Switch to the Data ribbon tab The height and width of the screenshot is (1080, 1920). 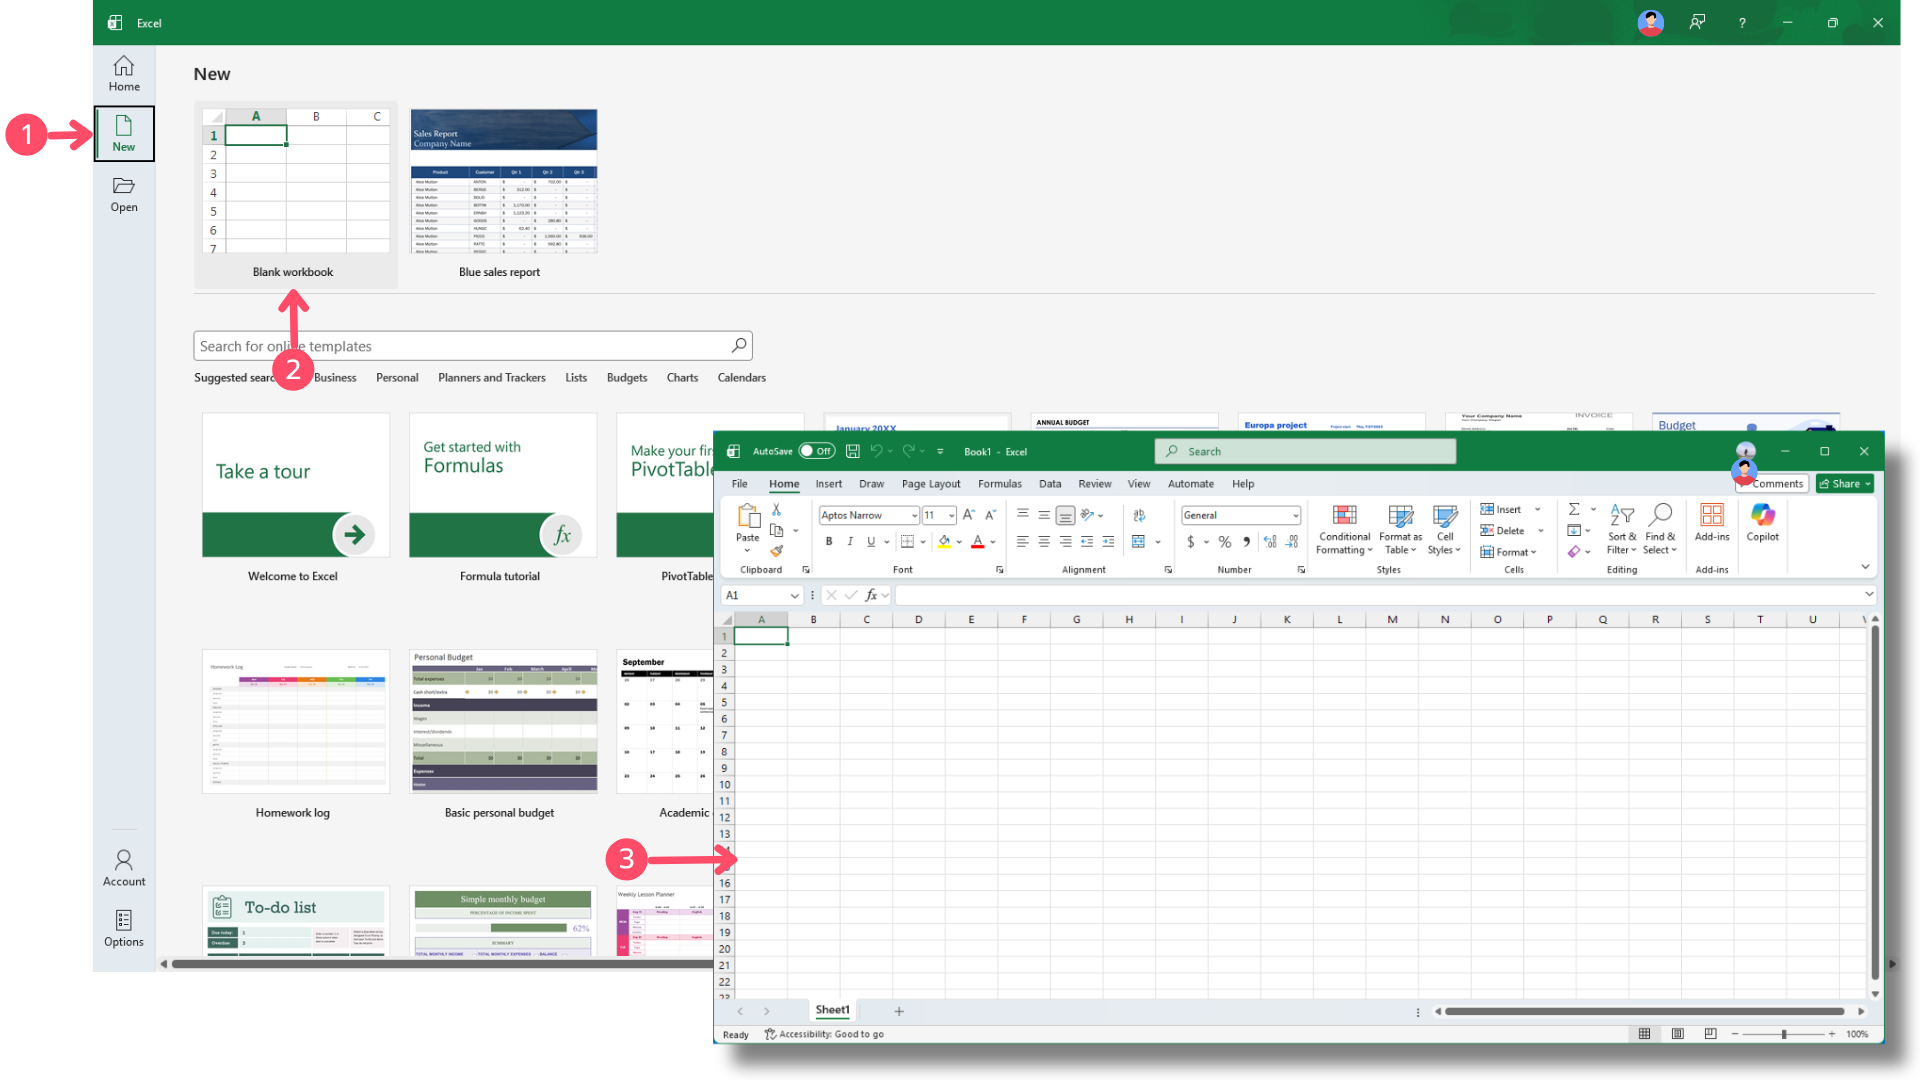click(1050, 483)
